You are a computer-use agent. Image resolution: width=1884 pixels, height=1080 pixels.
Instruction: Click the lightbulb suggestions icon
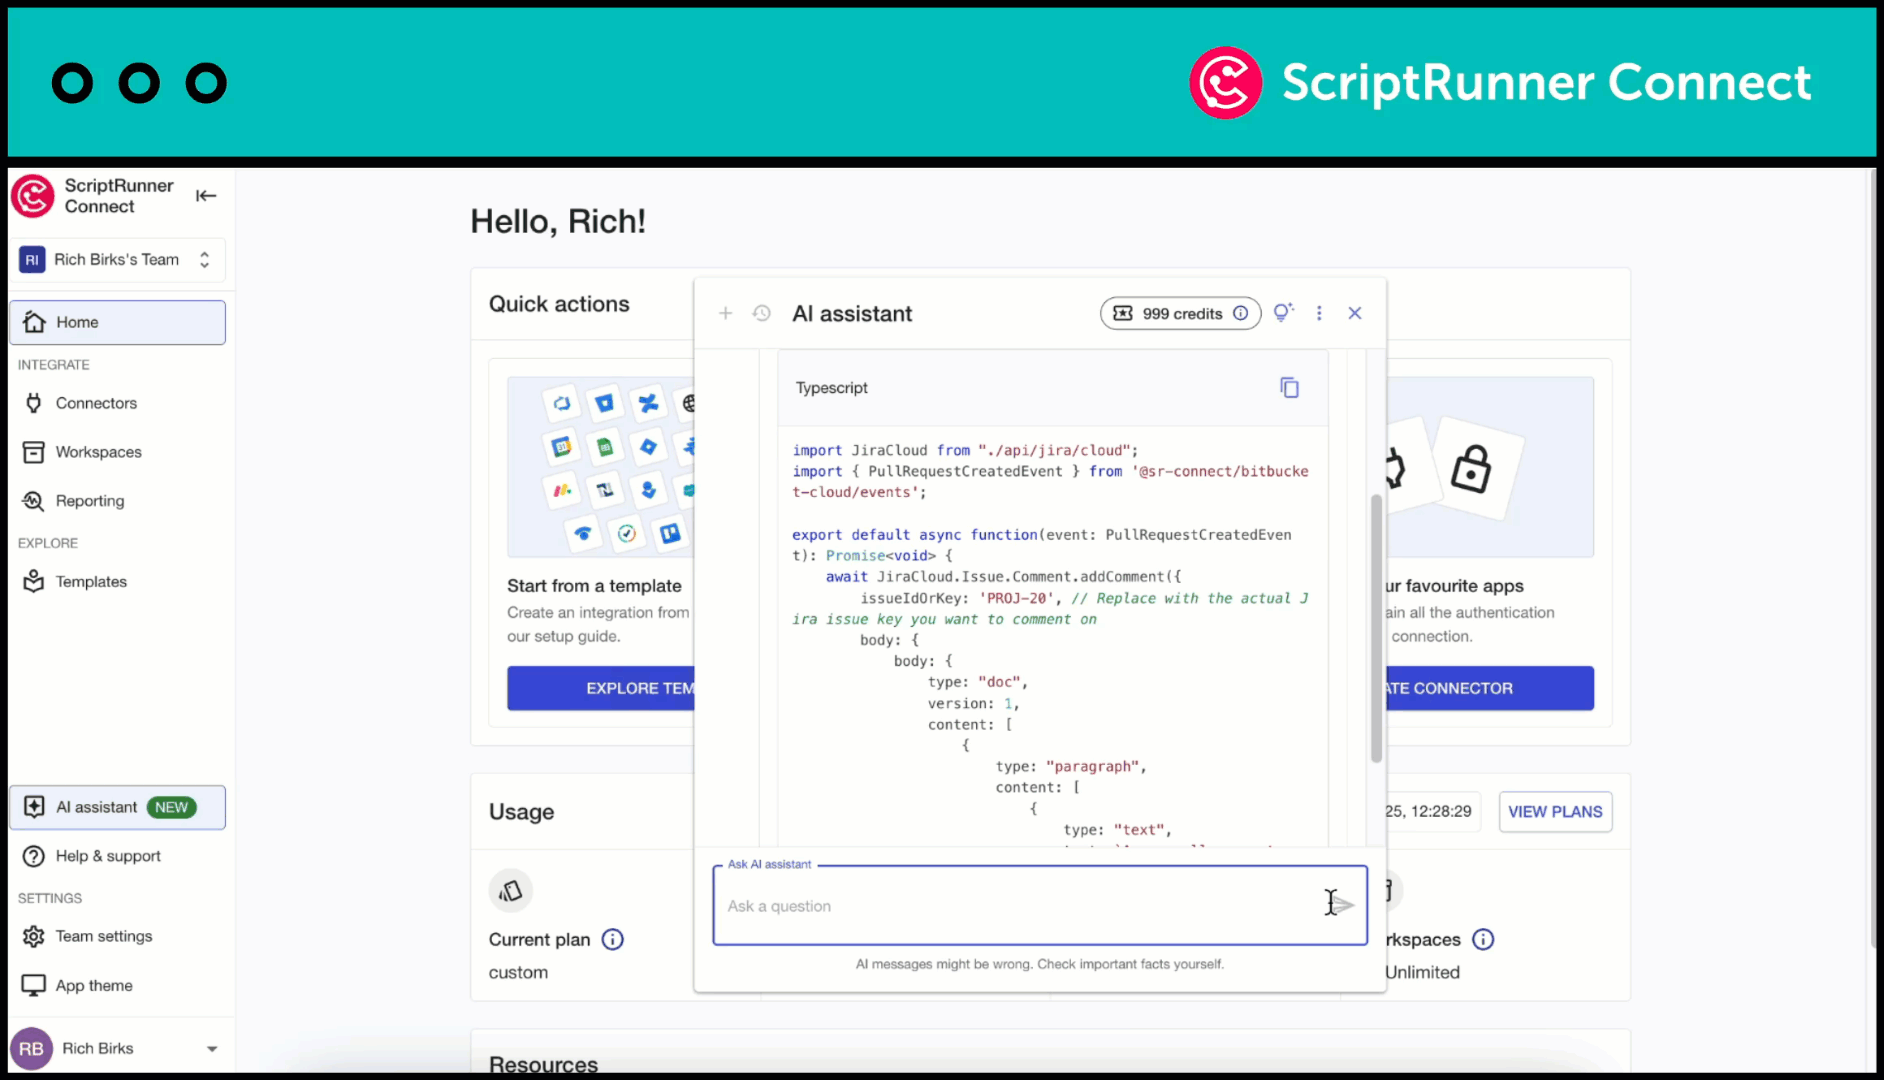tap(1284, 313)
